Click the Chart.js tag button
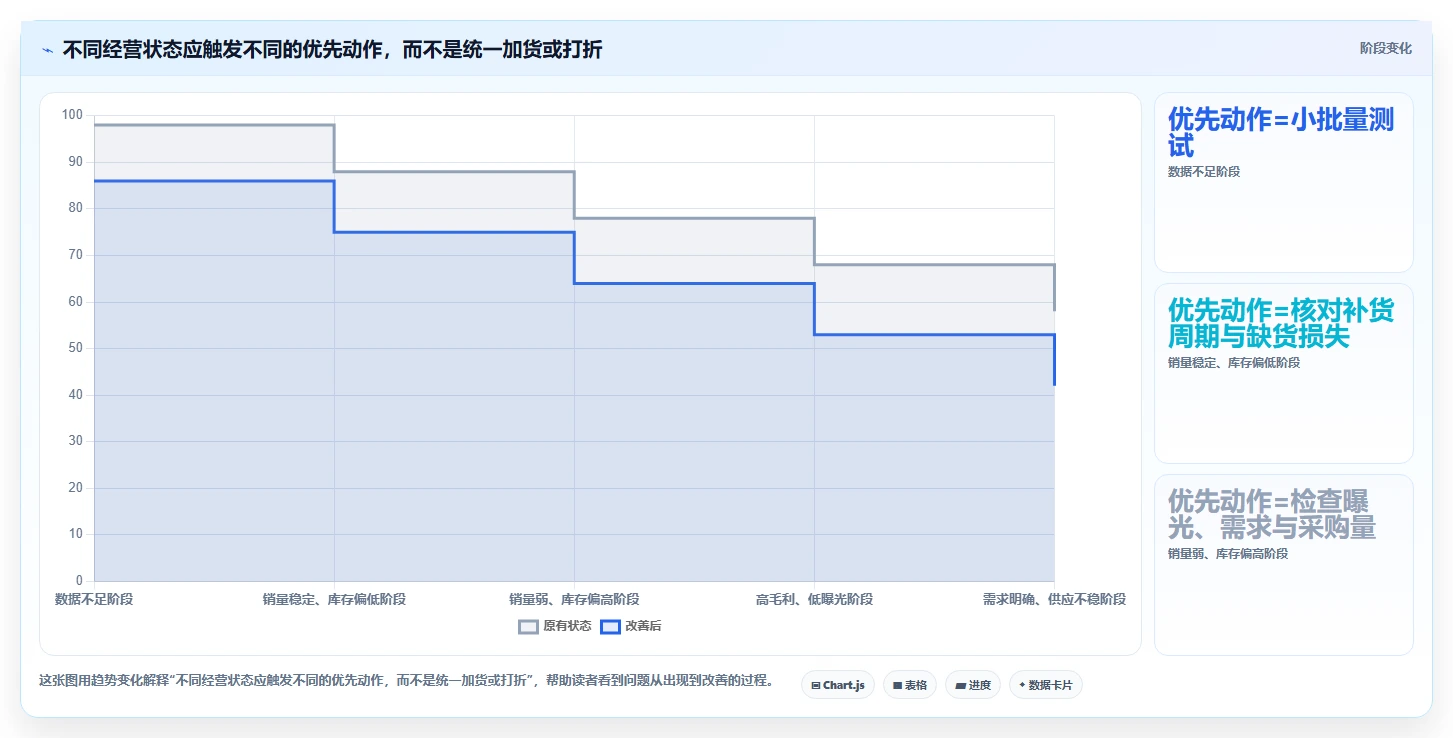The image size is (1453, 738). 838,685
